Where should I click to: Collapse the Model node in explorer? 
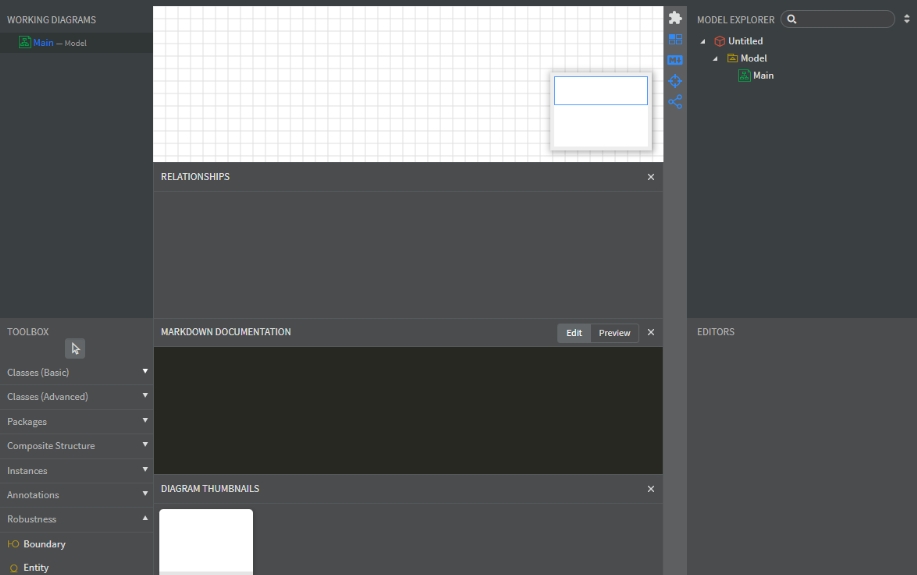click(x=715, y=58)
